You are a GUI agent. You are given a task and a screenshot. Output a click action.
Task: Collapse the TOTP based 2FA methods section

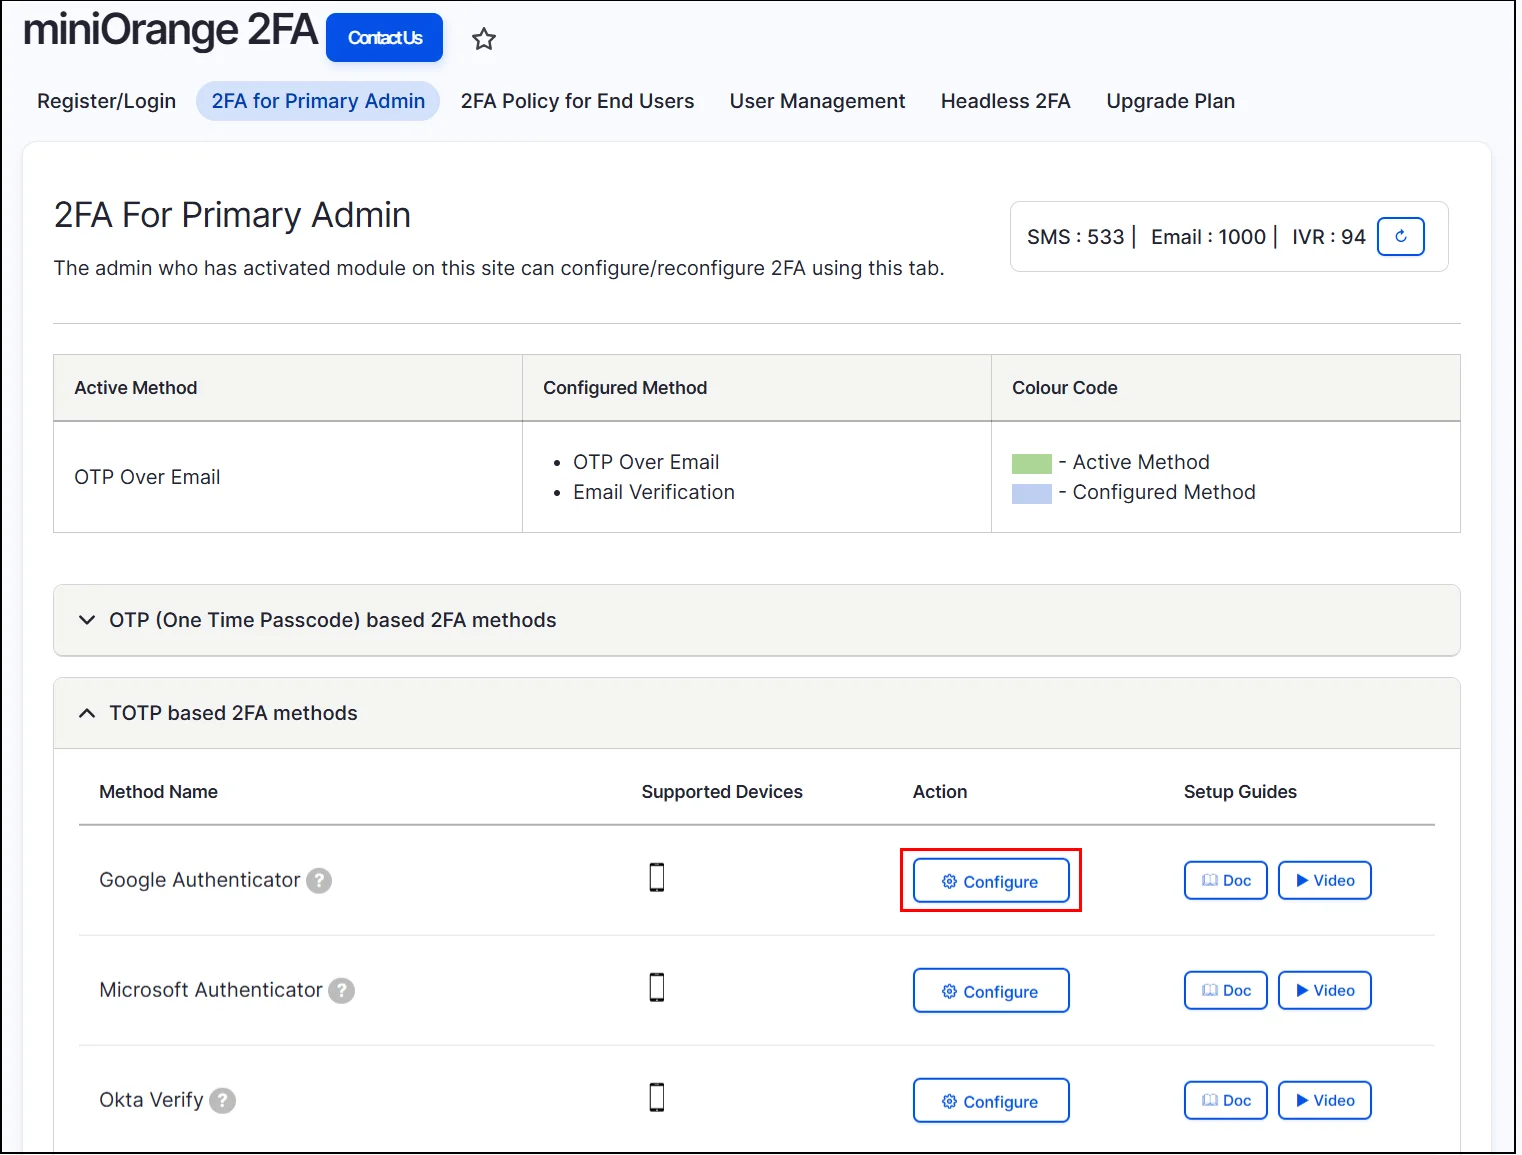[757, 714]
